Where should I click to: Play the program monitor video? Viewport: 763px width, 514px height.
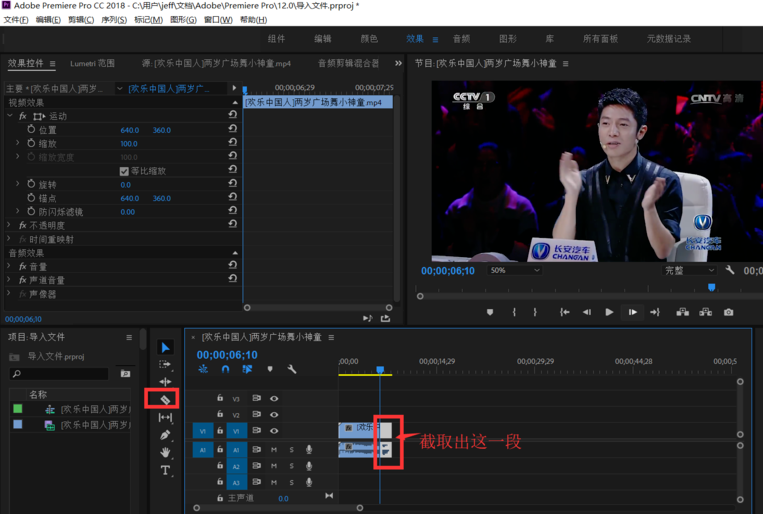[609, 312]
